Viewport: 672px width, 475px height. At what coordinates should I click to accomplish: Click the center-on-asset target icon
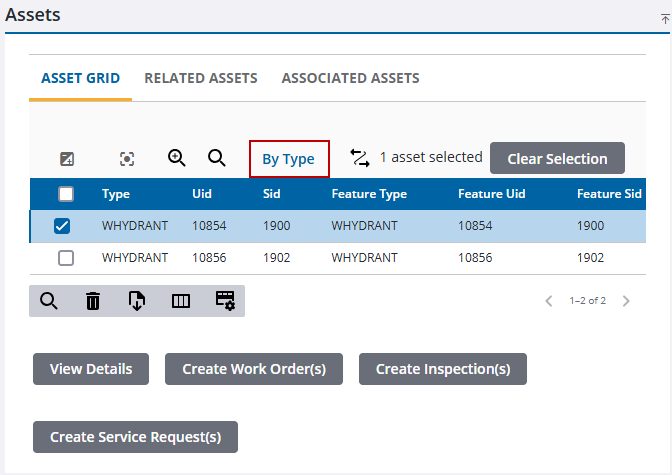click(x=127, y=159)
